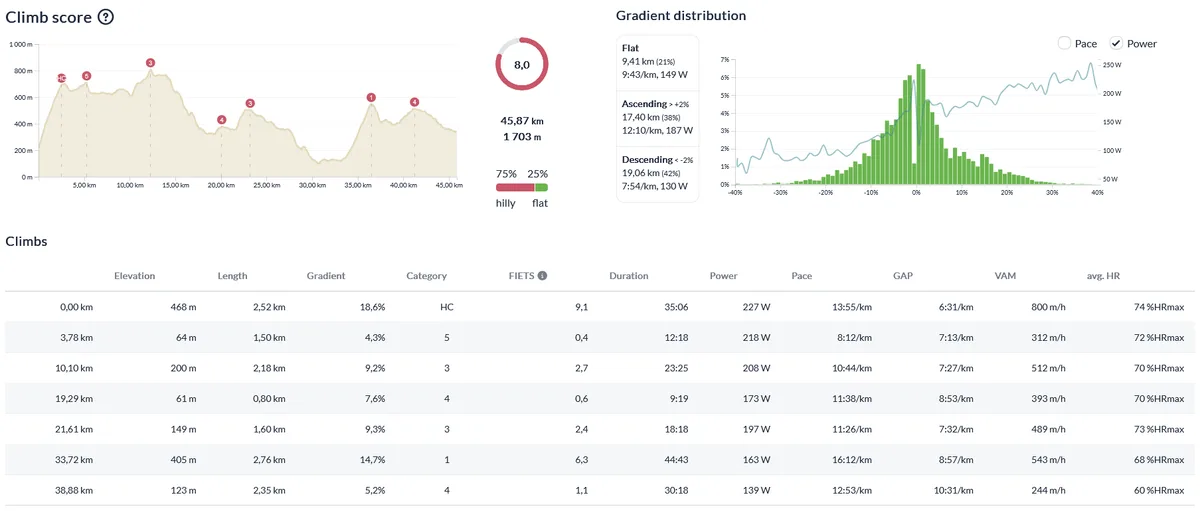
Task: Open the Climb score help question-mark icon
Action: pos(105,17)
